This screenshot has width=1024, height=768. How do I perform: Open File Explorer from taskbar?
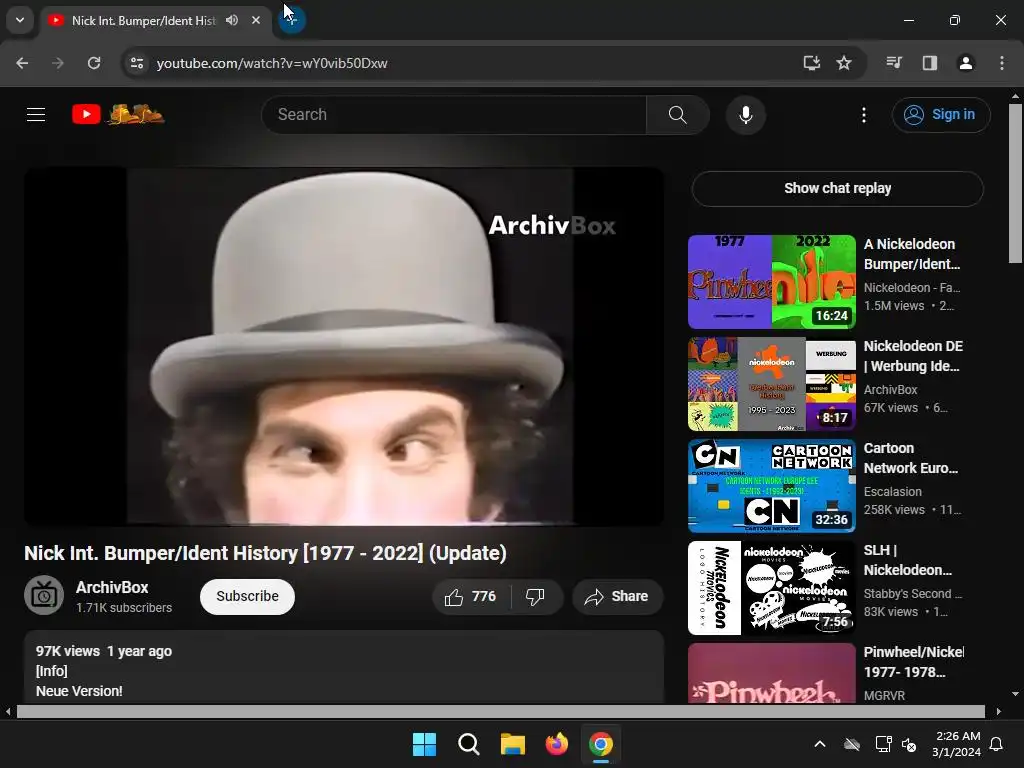[513, 744]
